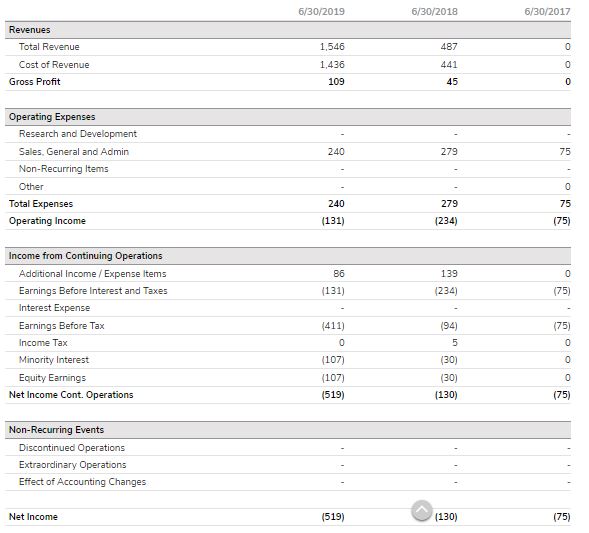This screenshot has height=533, width=589.
Task: Click the Research and Development row label
Action: pyautogui.click(x=78, y=134)
